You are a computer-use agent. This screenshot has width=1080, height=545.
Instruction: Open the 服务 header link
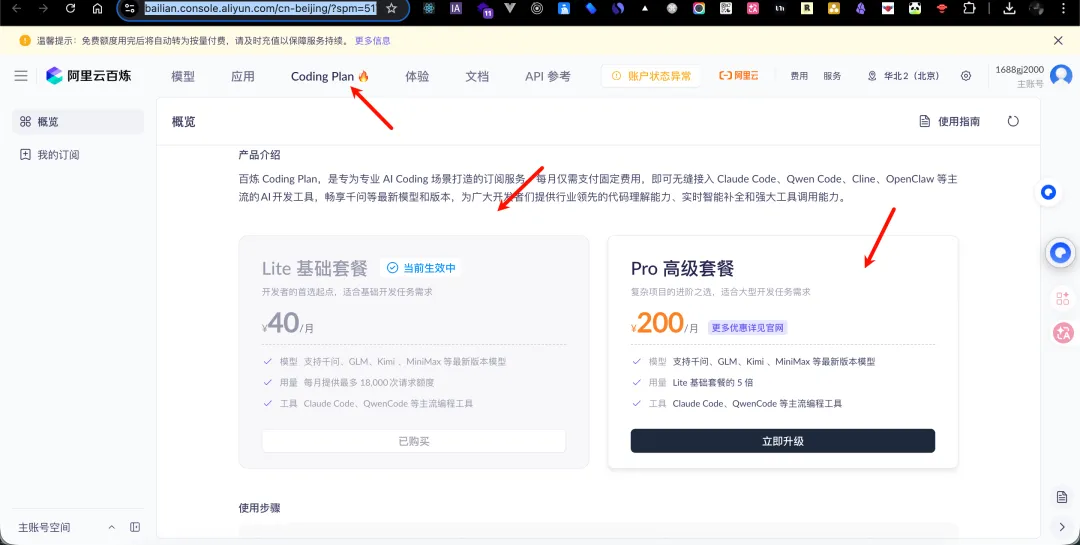[x=832, y=76]
